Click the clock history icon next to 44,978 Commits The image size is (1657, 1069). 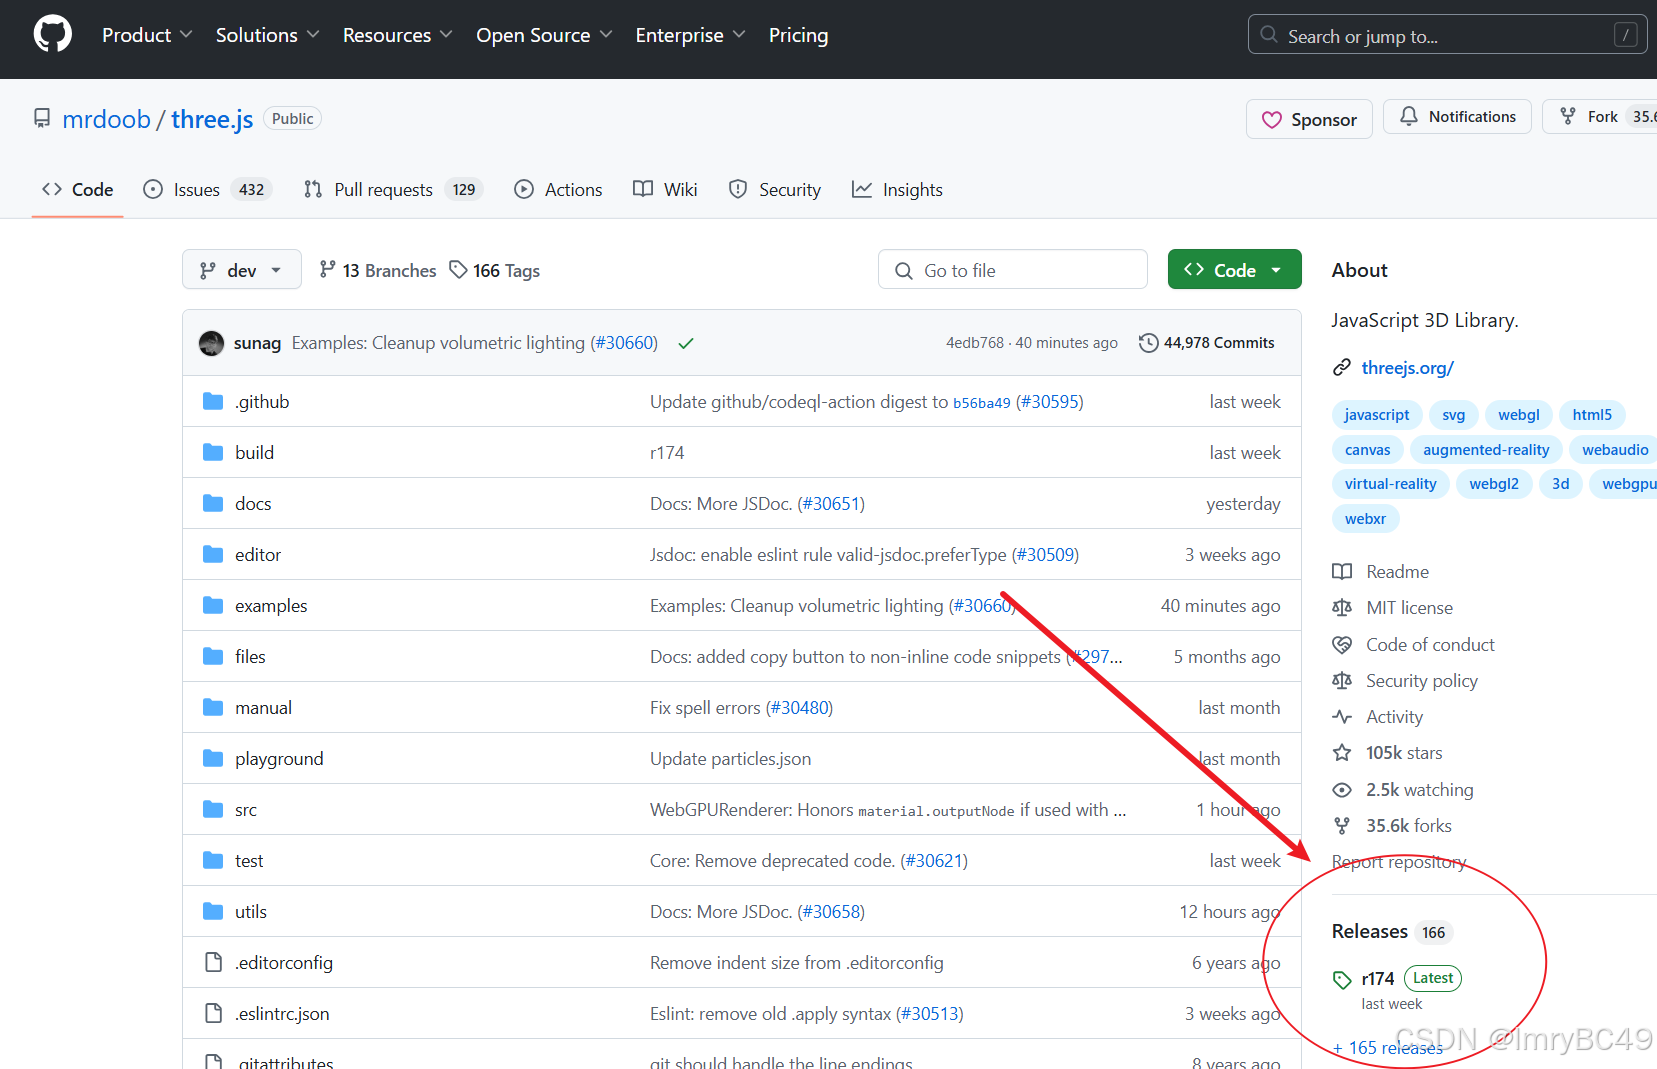click(1148, 343)
